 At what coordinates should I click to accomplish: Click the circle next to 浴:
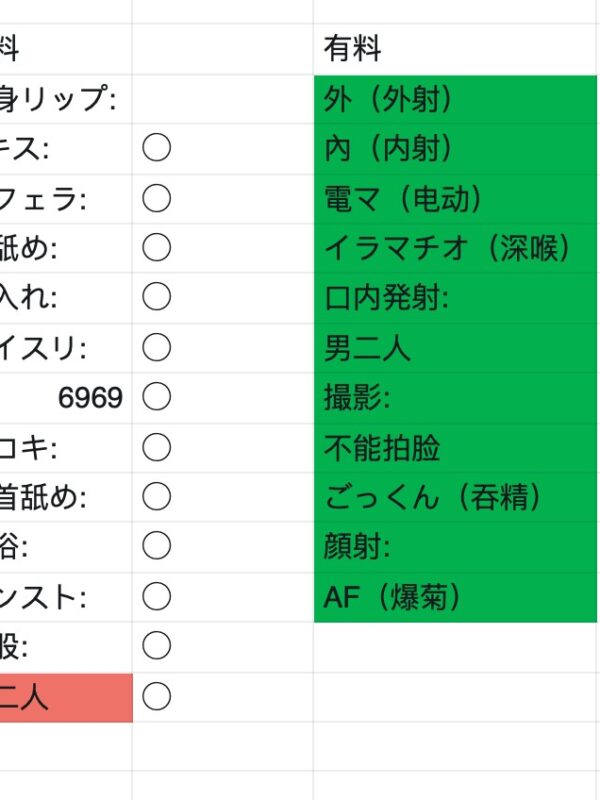(156, 547)
